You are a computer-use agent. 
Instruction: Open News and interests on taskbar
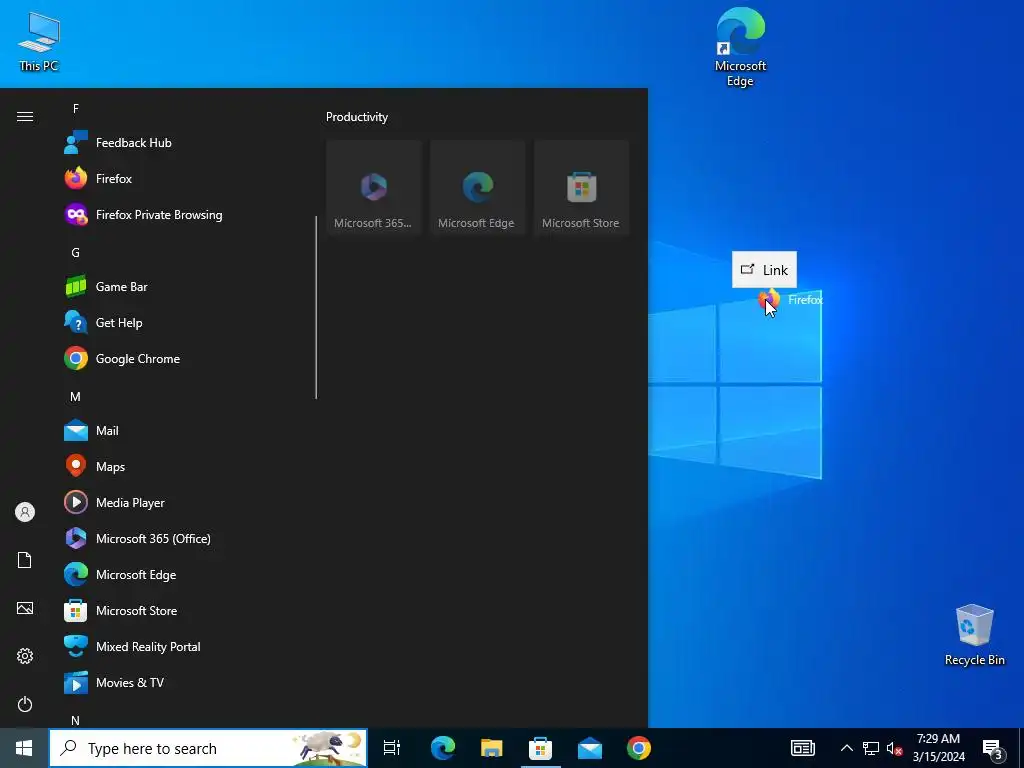click(803, 748)
